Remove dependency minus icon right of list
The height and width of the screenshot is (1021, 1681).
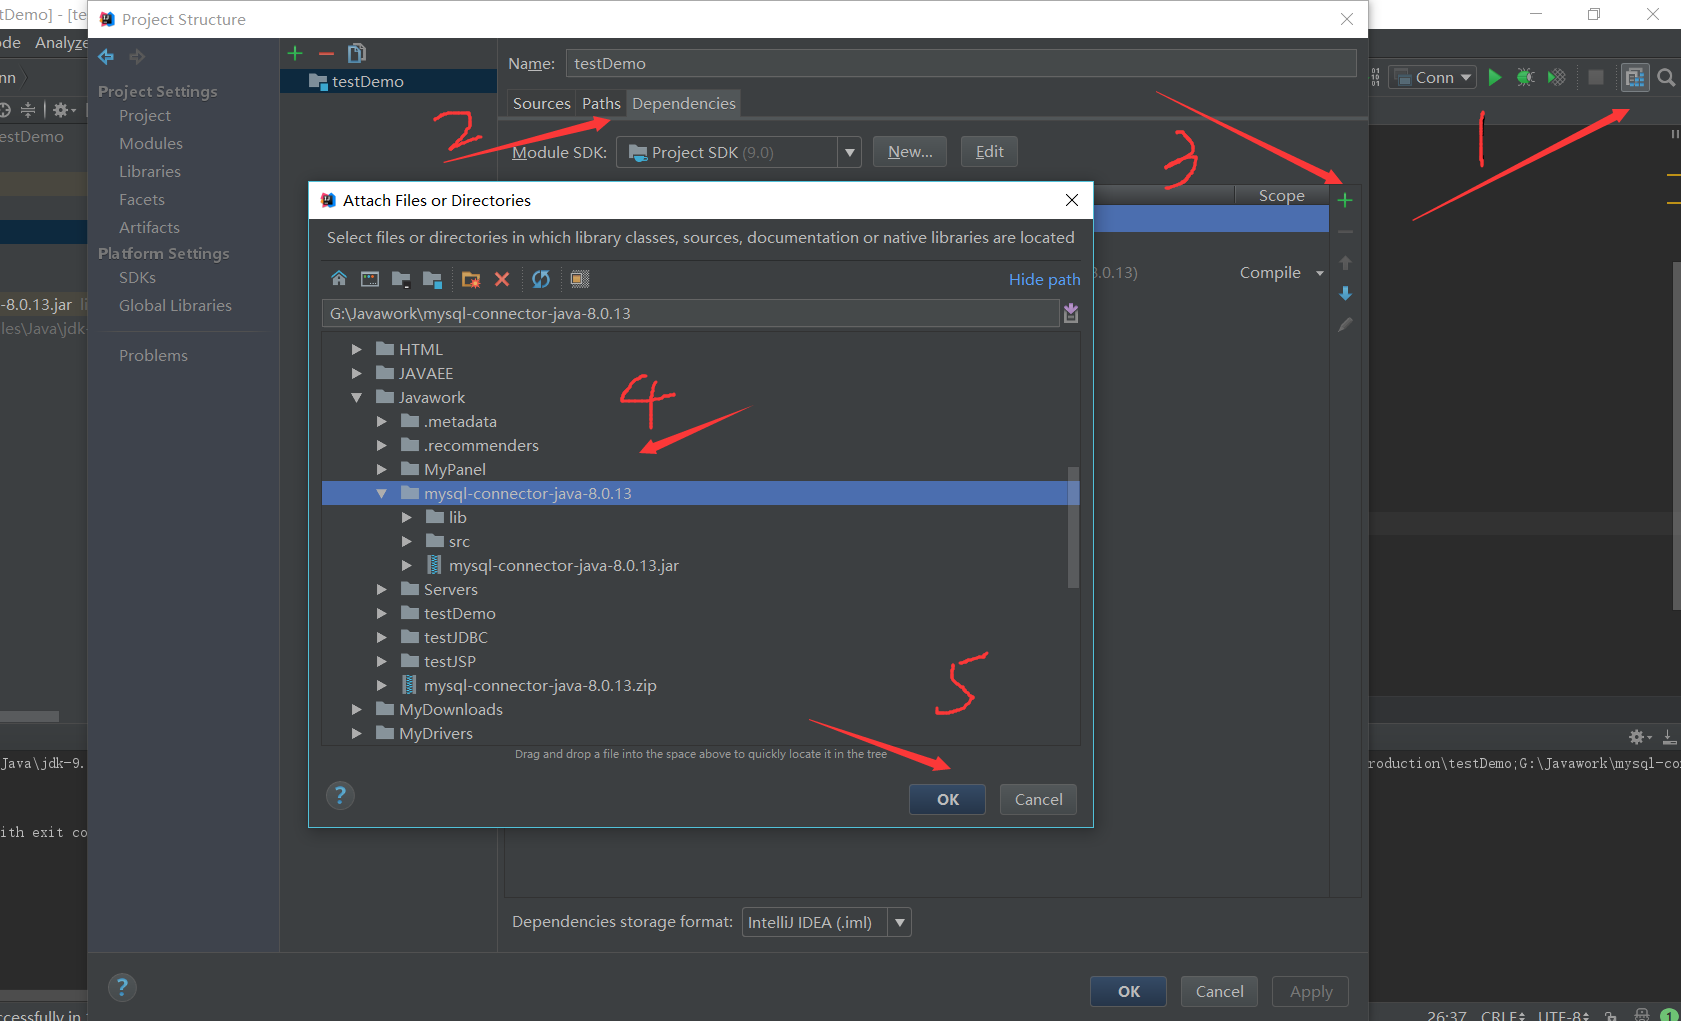(x=1345, y=232)
